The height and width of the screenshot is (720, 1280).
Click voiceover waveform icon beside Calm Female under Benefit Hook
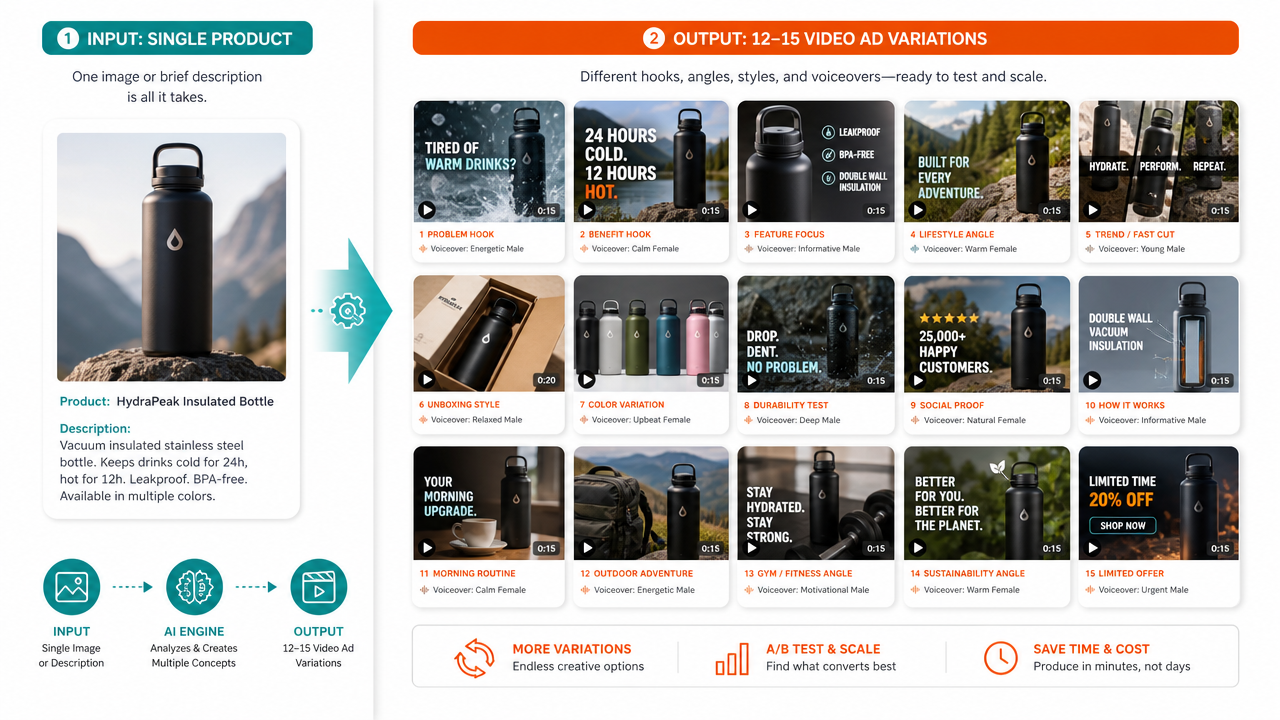click(x=584, y=249)
